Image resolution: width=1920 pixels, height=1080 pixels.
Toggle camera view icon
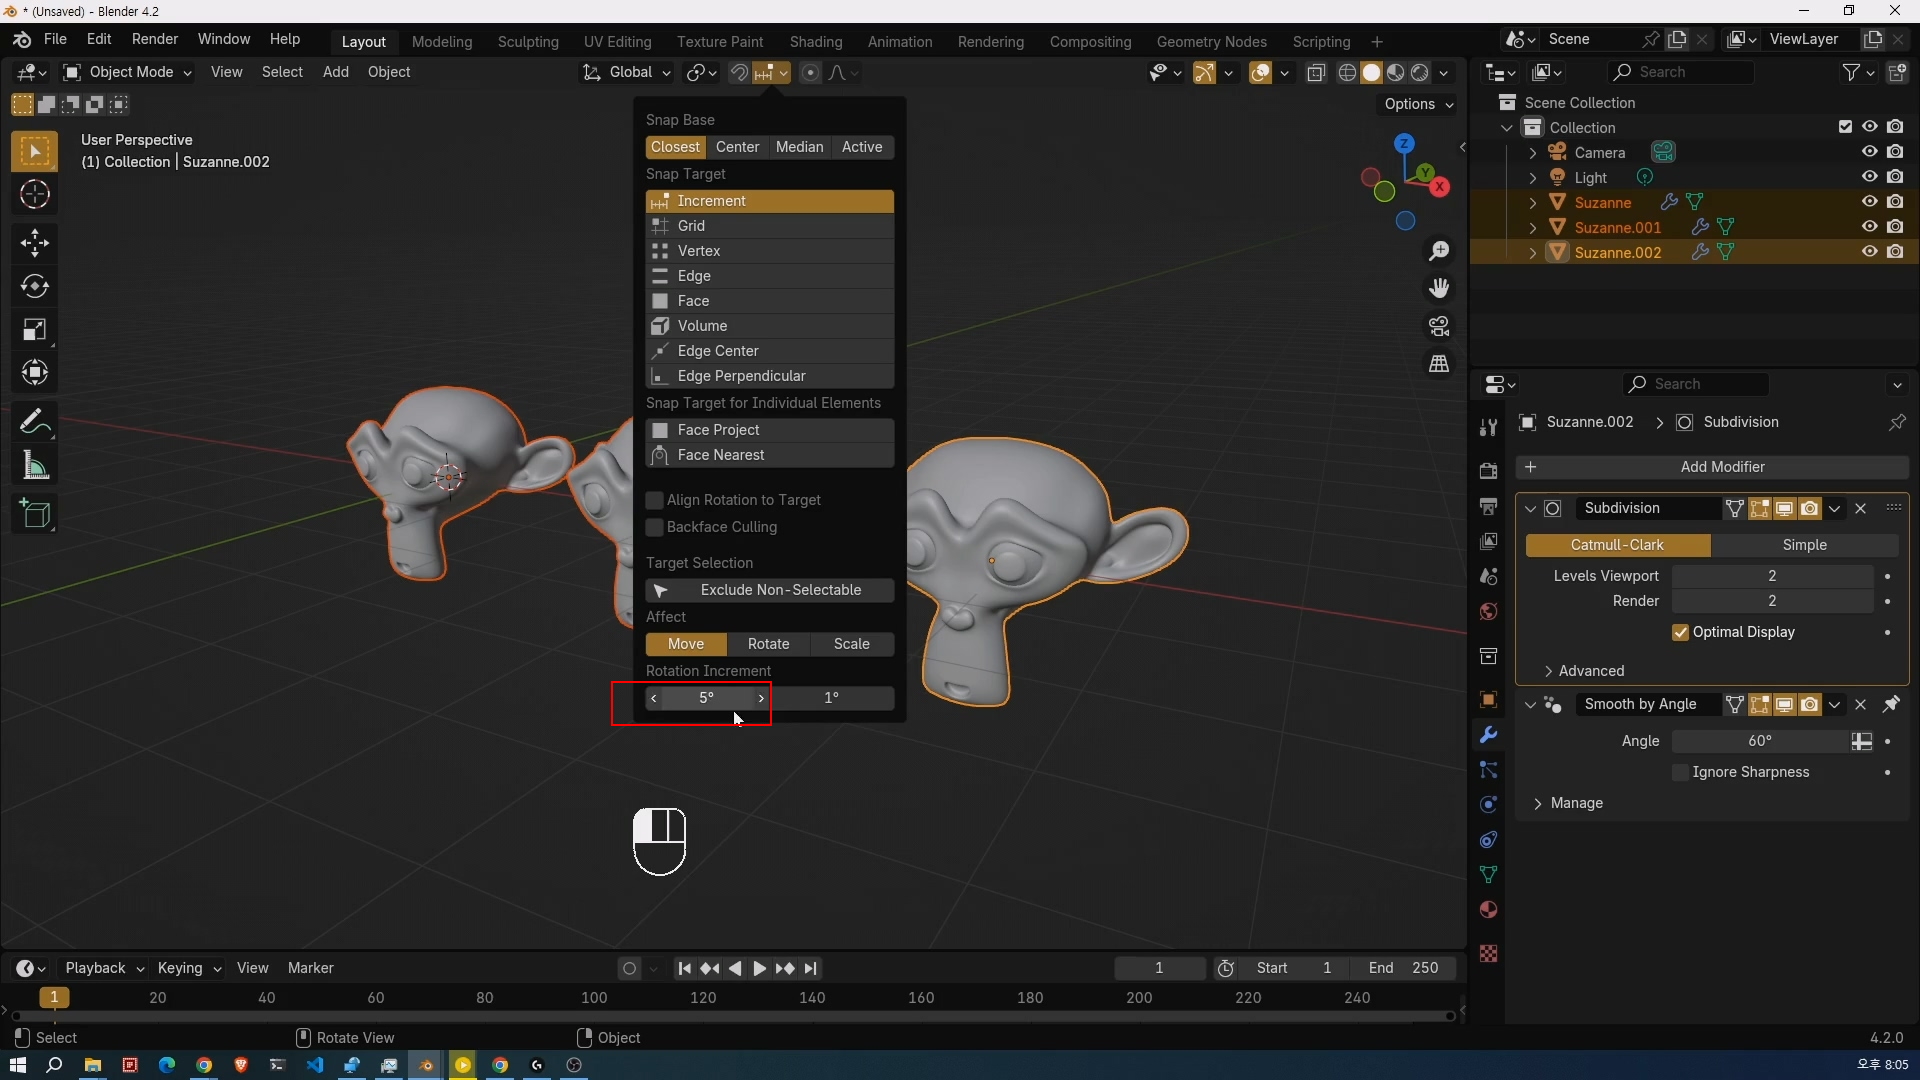(x=1439, y=326)
